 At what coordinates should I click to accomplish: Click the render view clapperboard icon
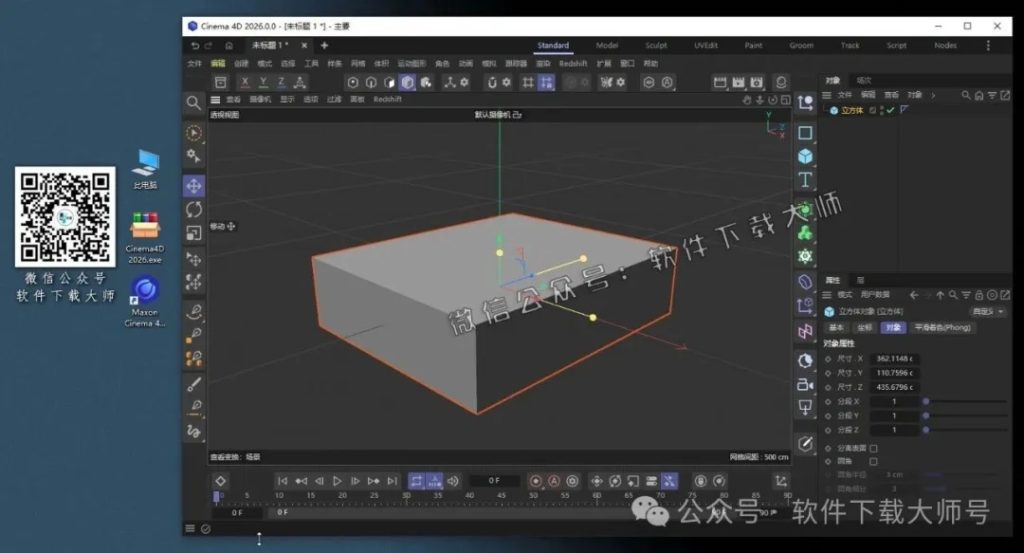tap(720, 82)
